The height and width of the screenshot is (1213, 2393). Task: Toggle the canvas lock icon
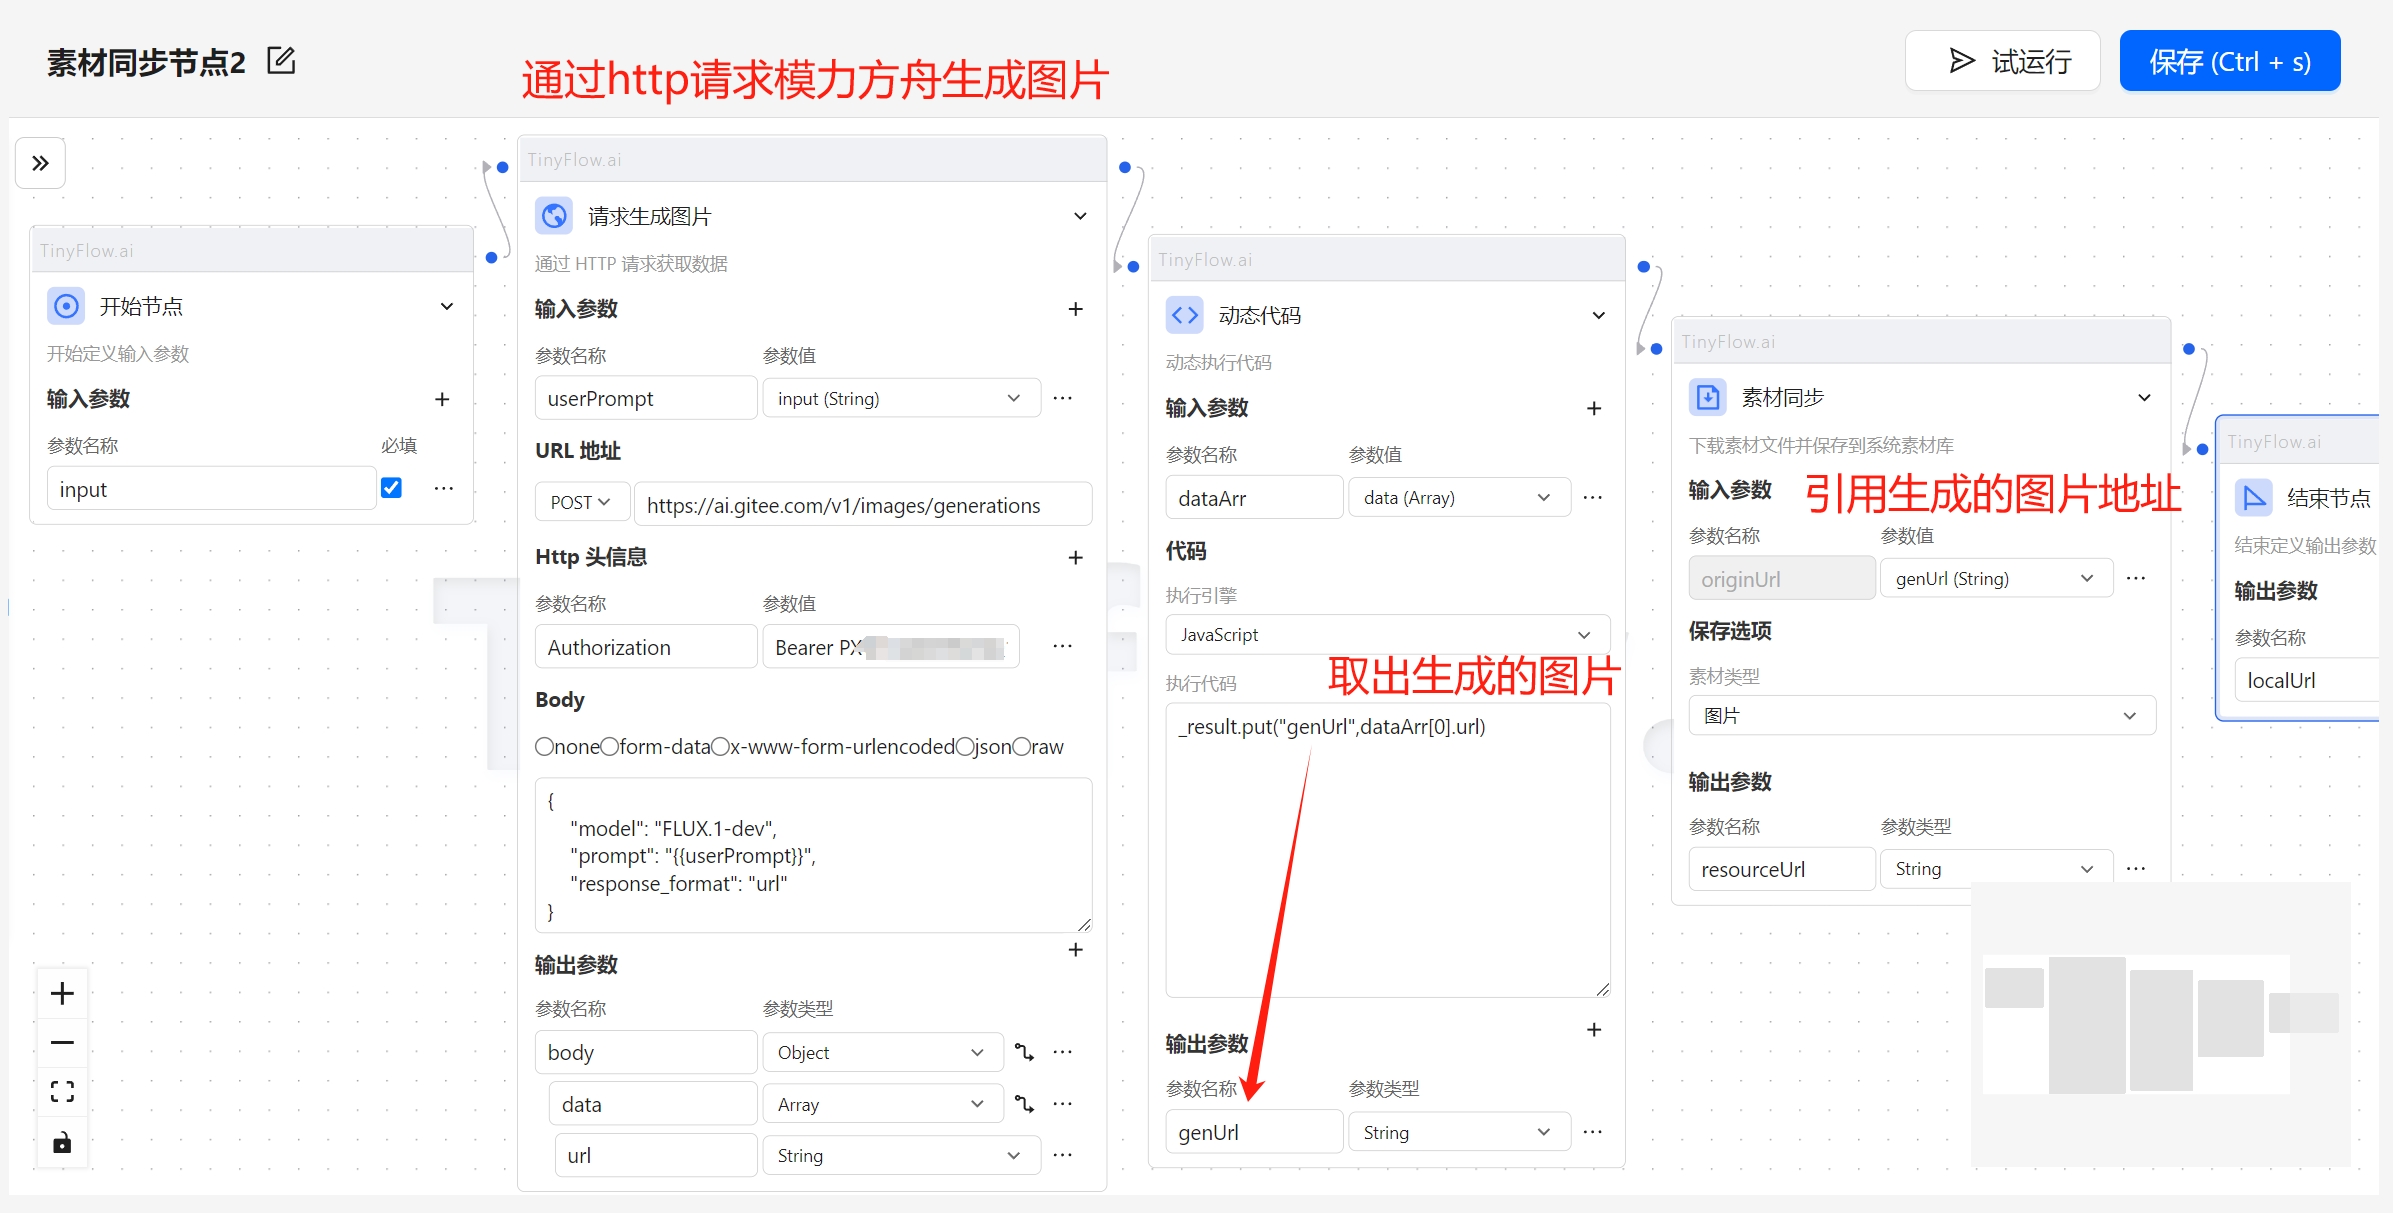coord(62,1142)
